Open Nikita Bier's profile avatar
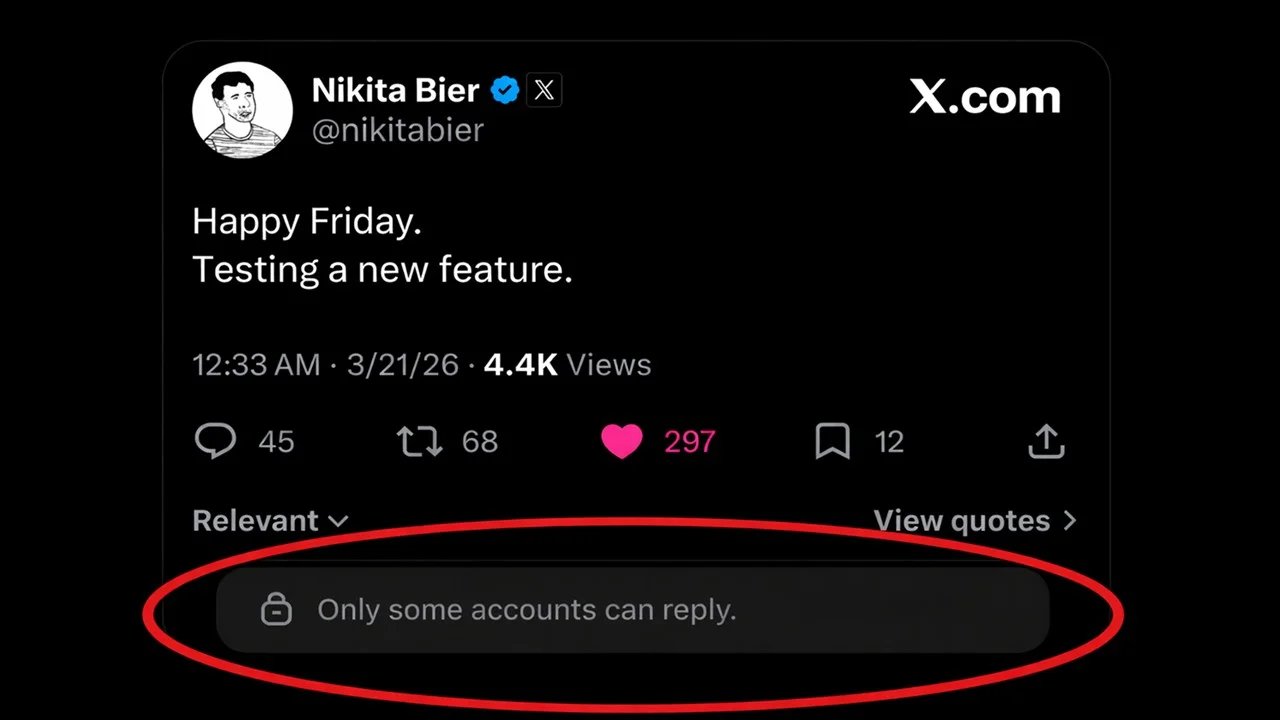This screenshot has height=720, width=1280. point(242,108)
